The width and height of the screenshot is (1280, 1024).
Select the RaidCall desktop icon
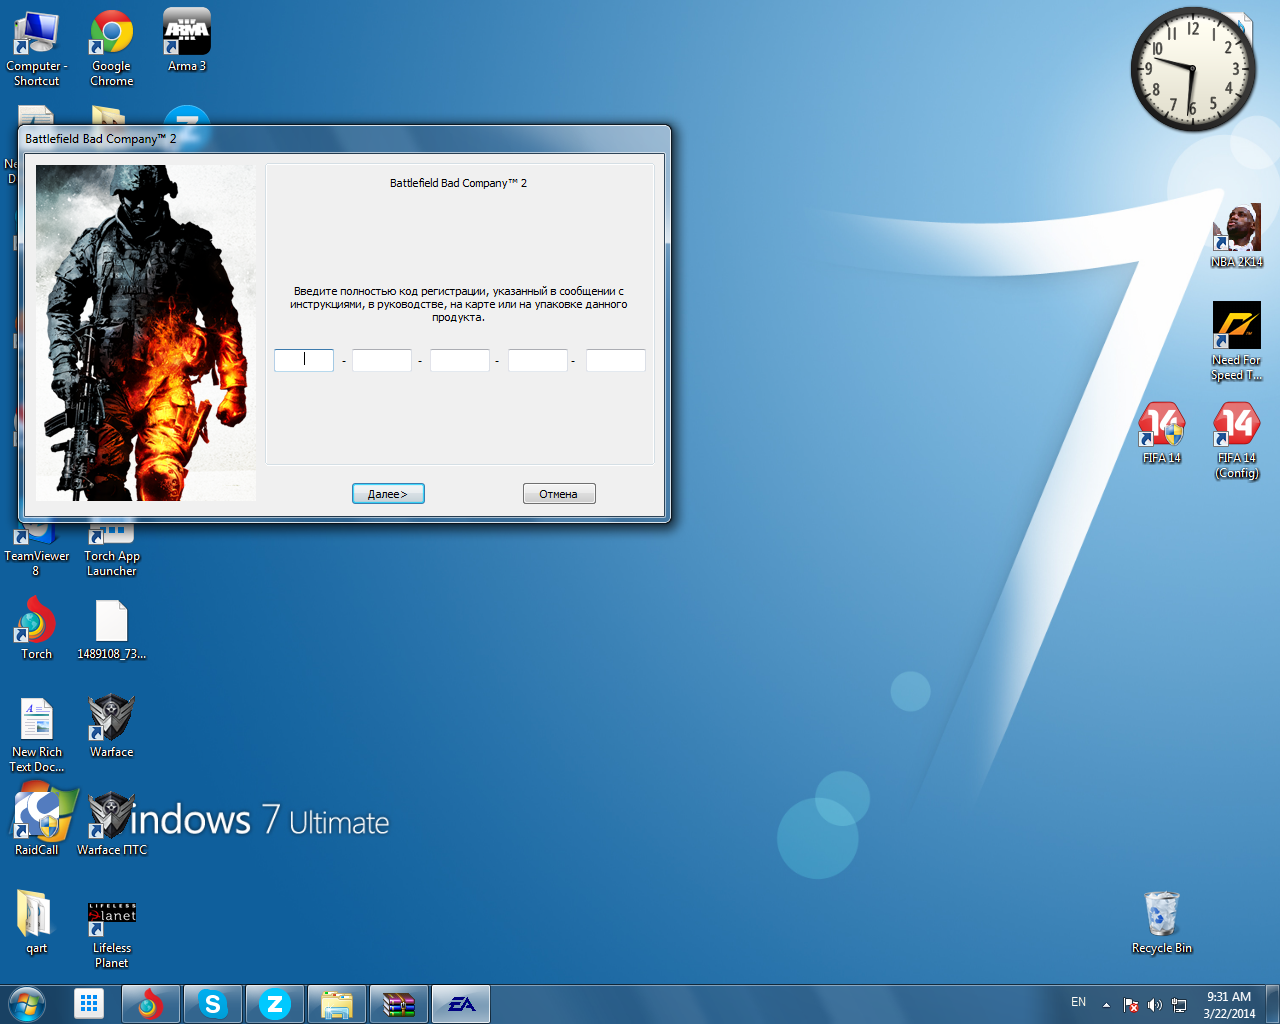(x=36, y=824)
